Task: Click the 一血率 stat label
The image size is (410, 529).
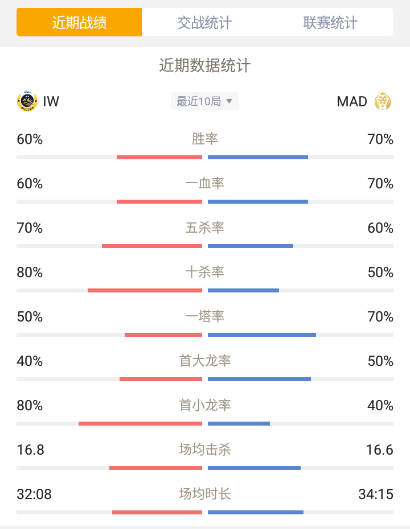Action: pos(205,183)
